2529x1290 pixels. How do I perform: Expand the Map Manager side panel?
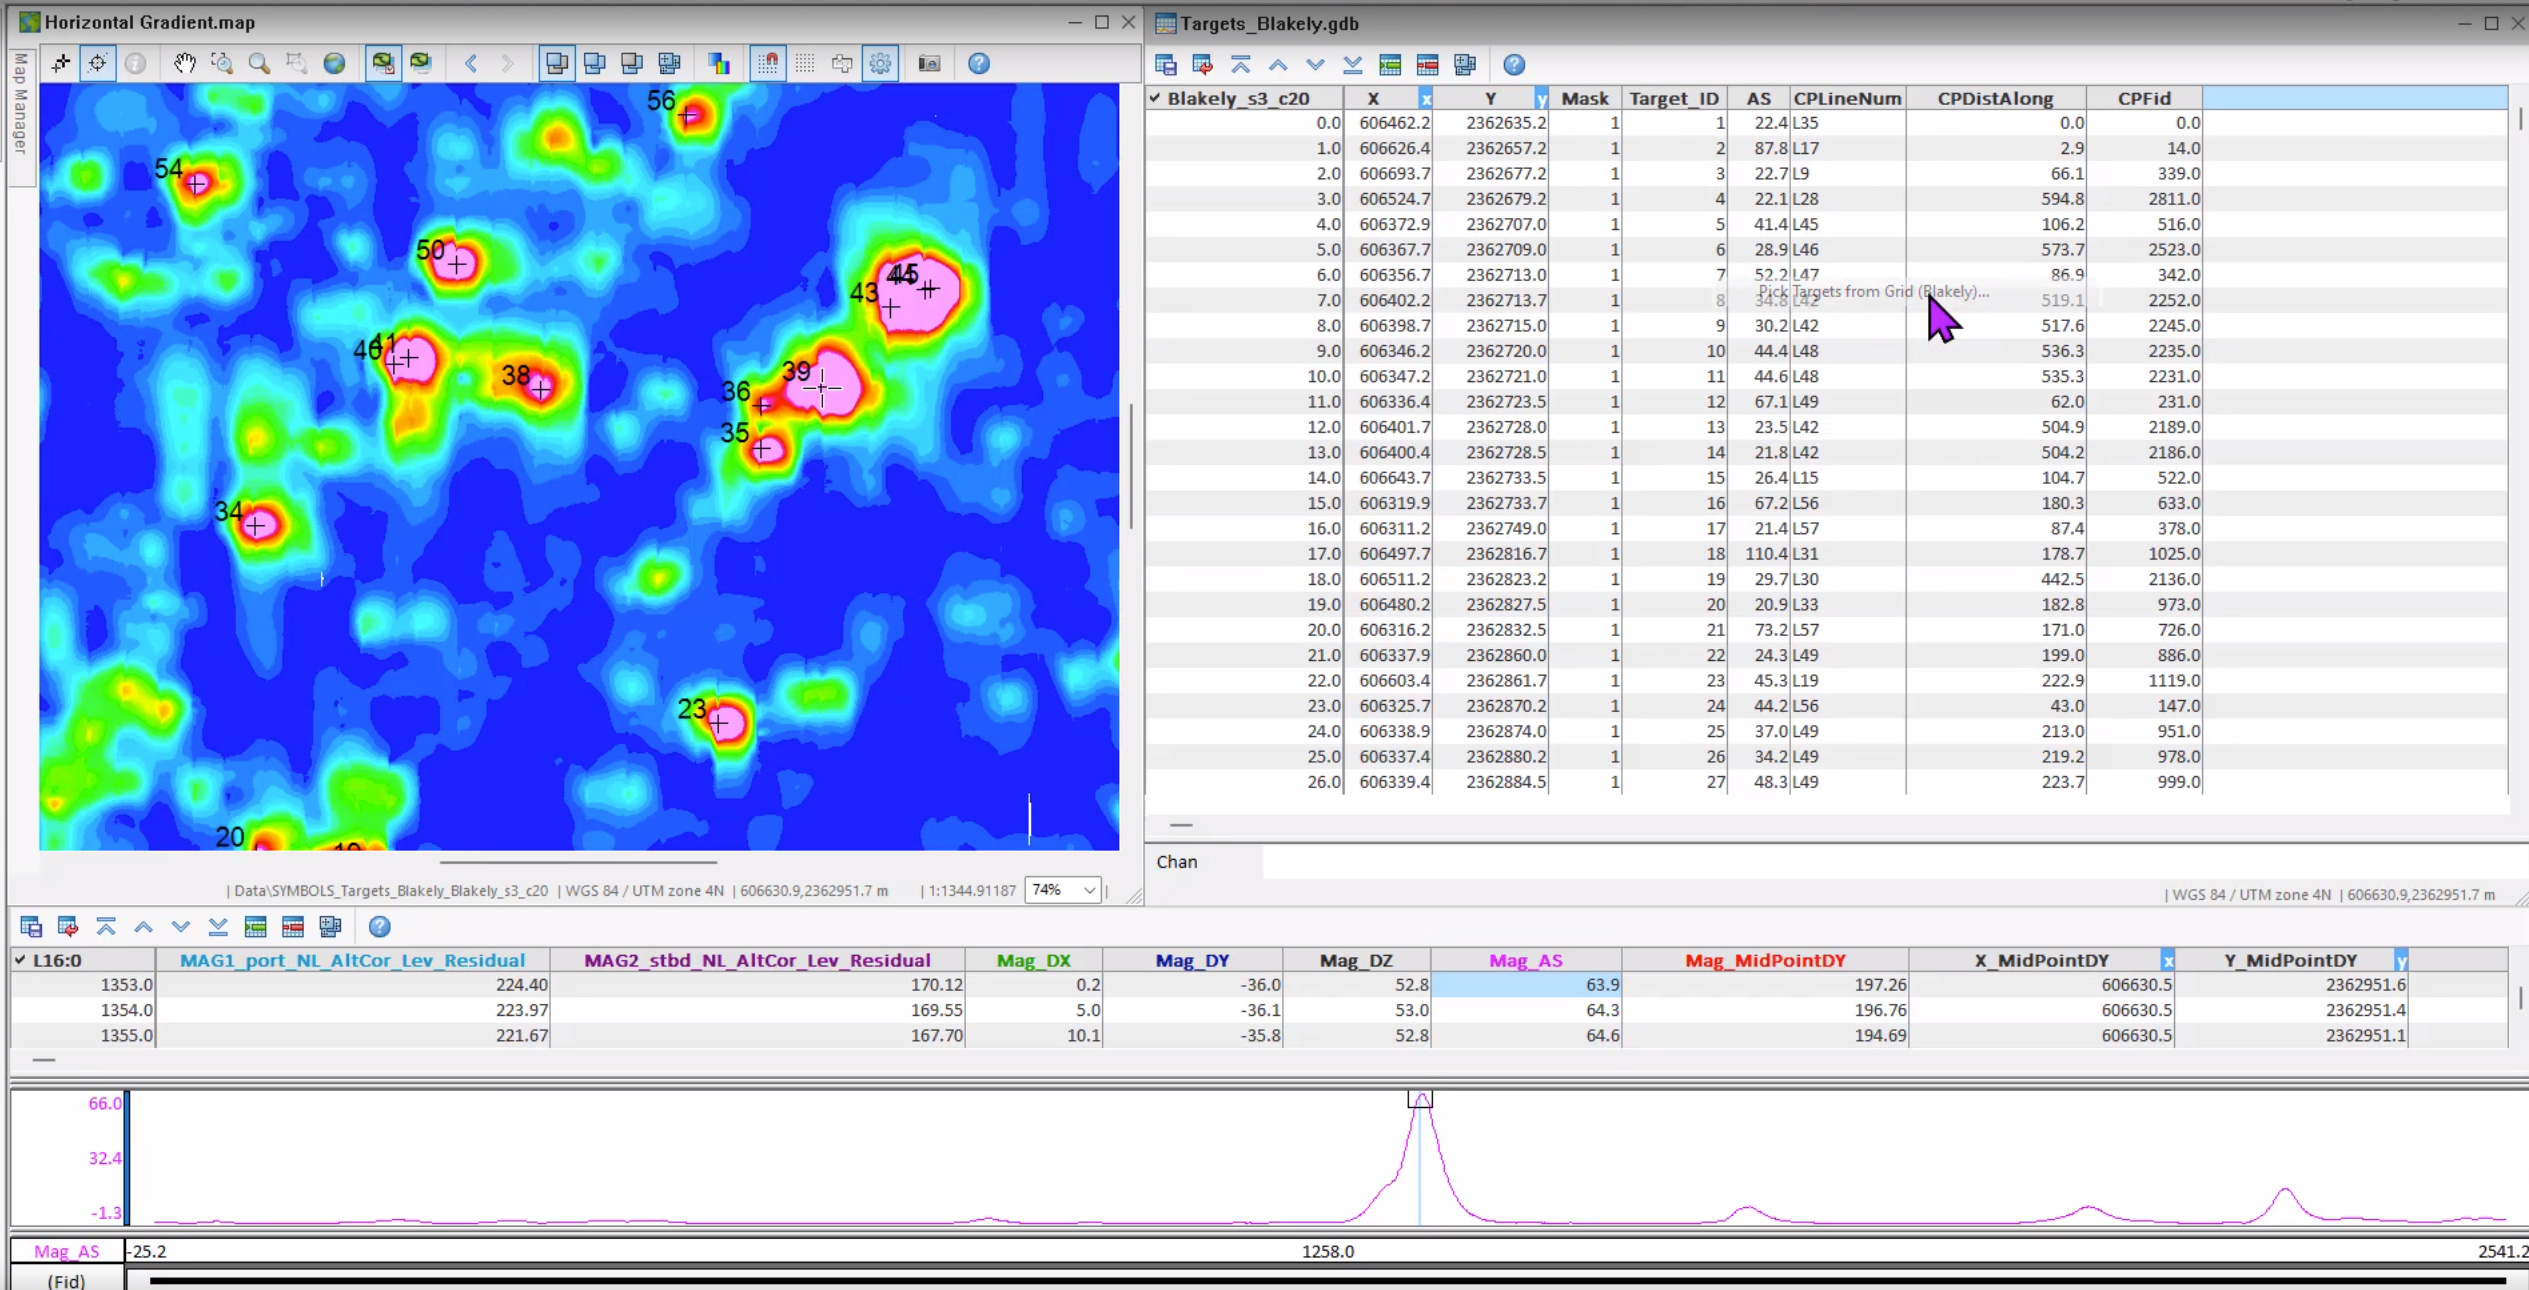coord(20,105)
